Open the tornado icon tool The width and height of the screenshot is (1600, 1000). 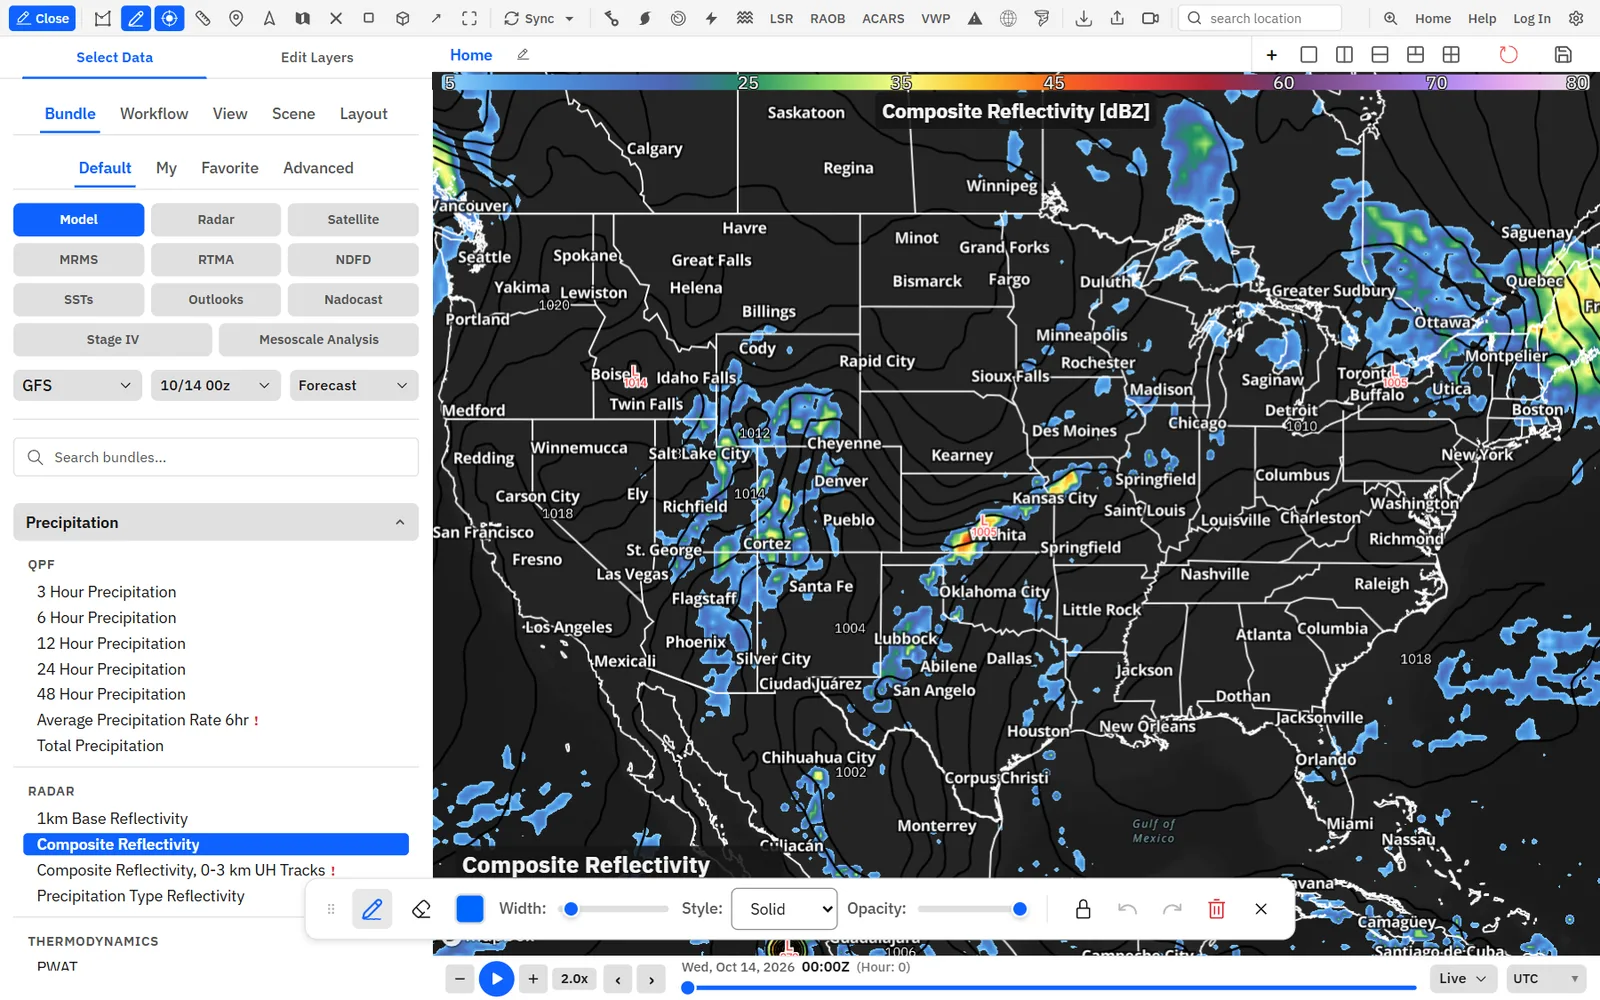tap(1042, 18)
